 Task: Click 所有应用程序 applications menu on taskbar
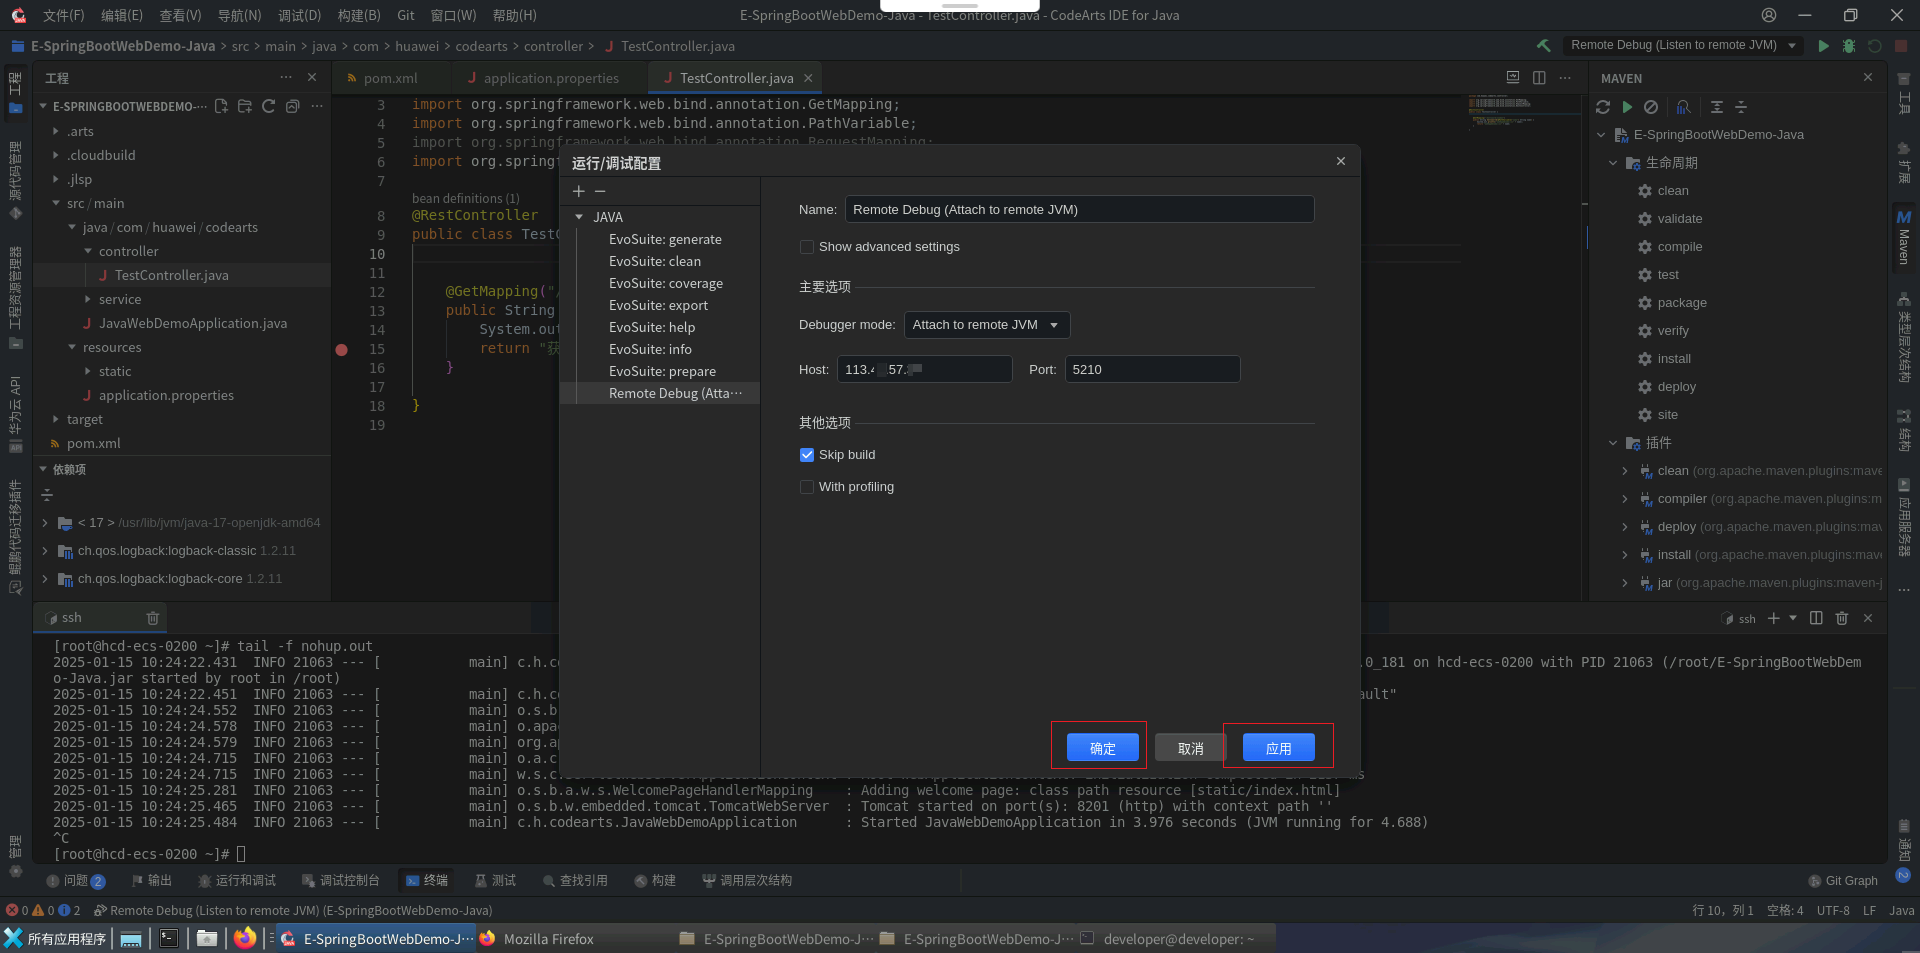[x=55, y=939]
